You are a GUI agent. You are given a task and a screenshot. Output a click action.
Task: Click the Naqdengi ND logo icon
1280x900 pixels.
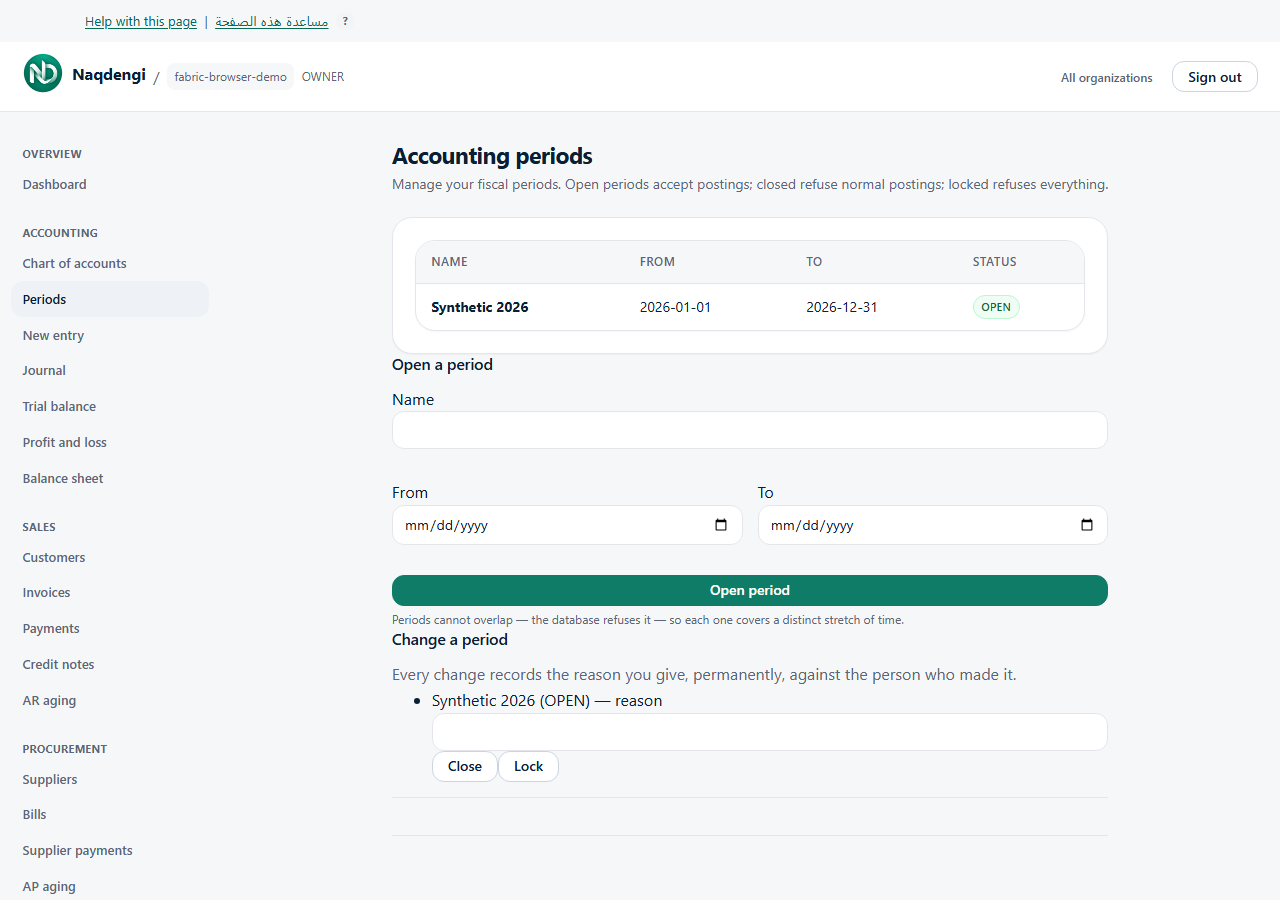pos(43,73)
